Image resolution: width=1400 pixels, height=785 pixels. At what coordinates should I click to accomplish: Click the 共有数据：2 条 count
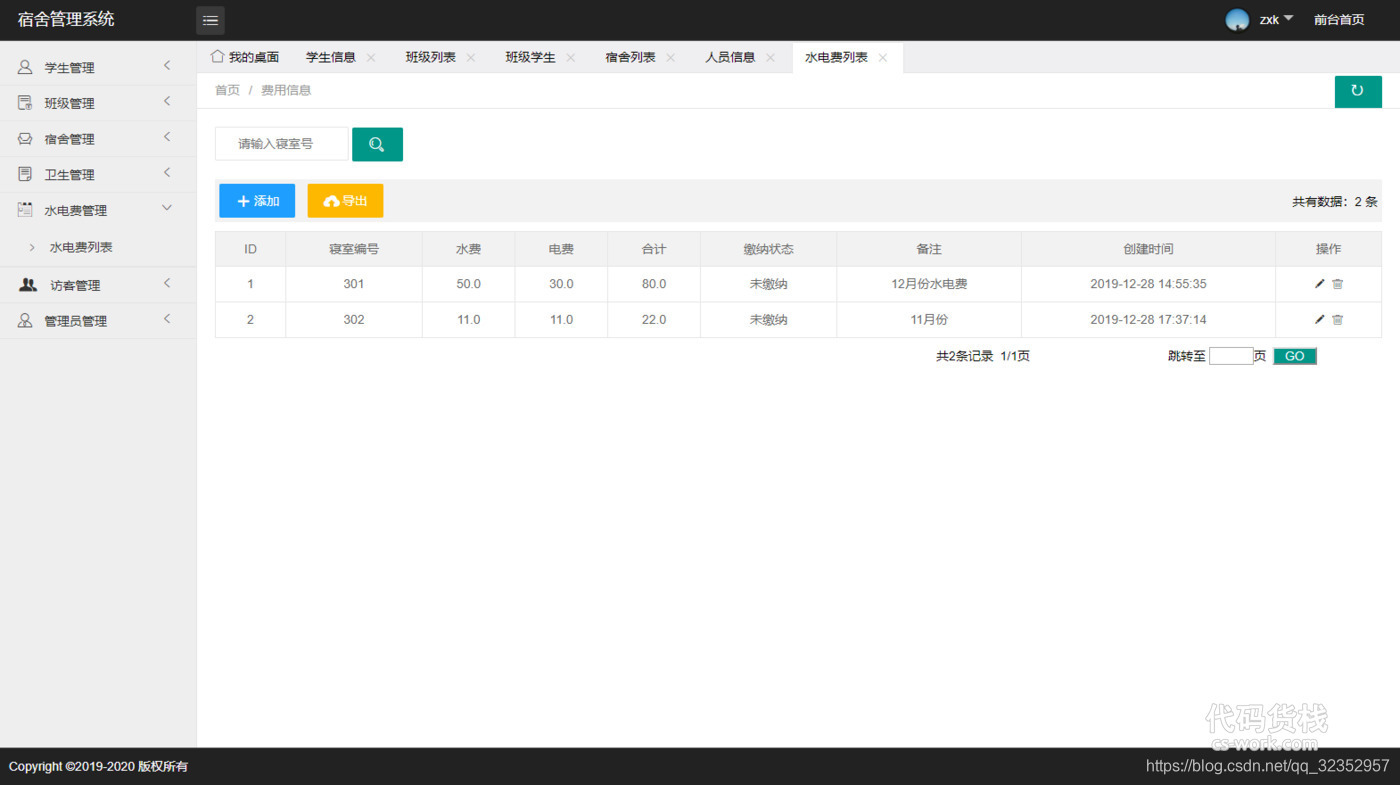(x=1335, y=202)
